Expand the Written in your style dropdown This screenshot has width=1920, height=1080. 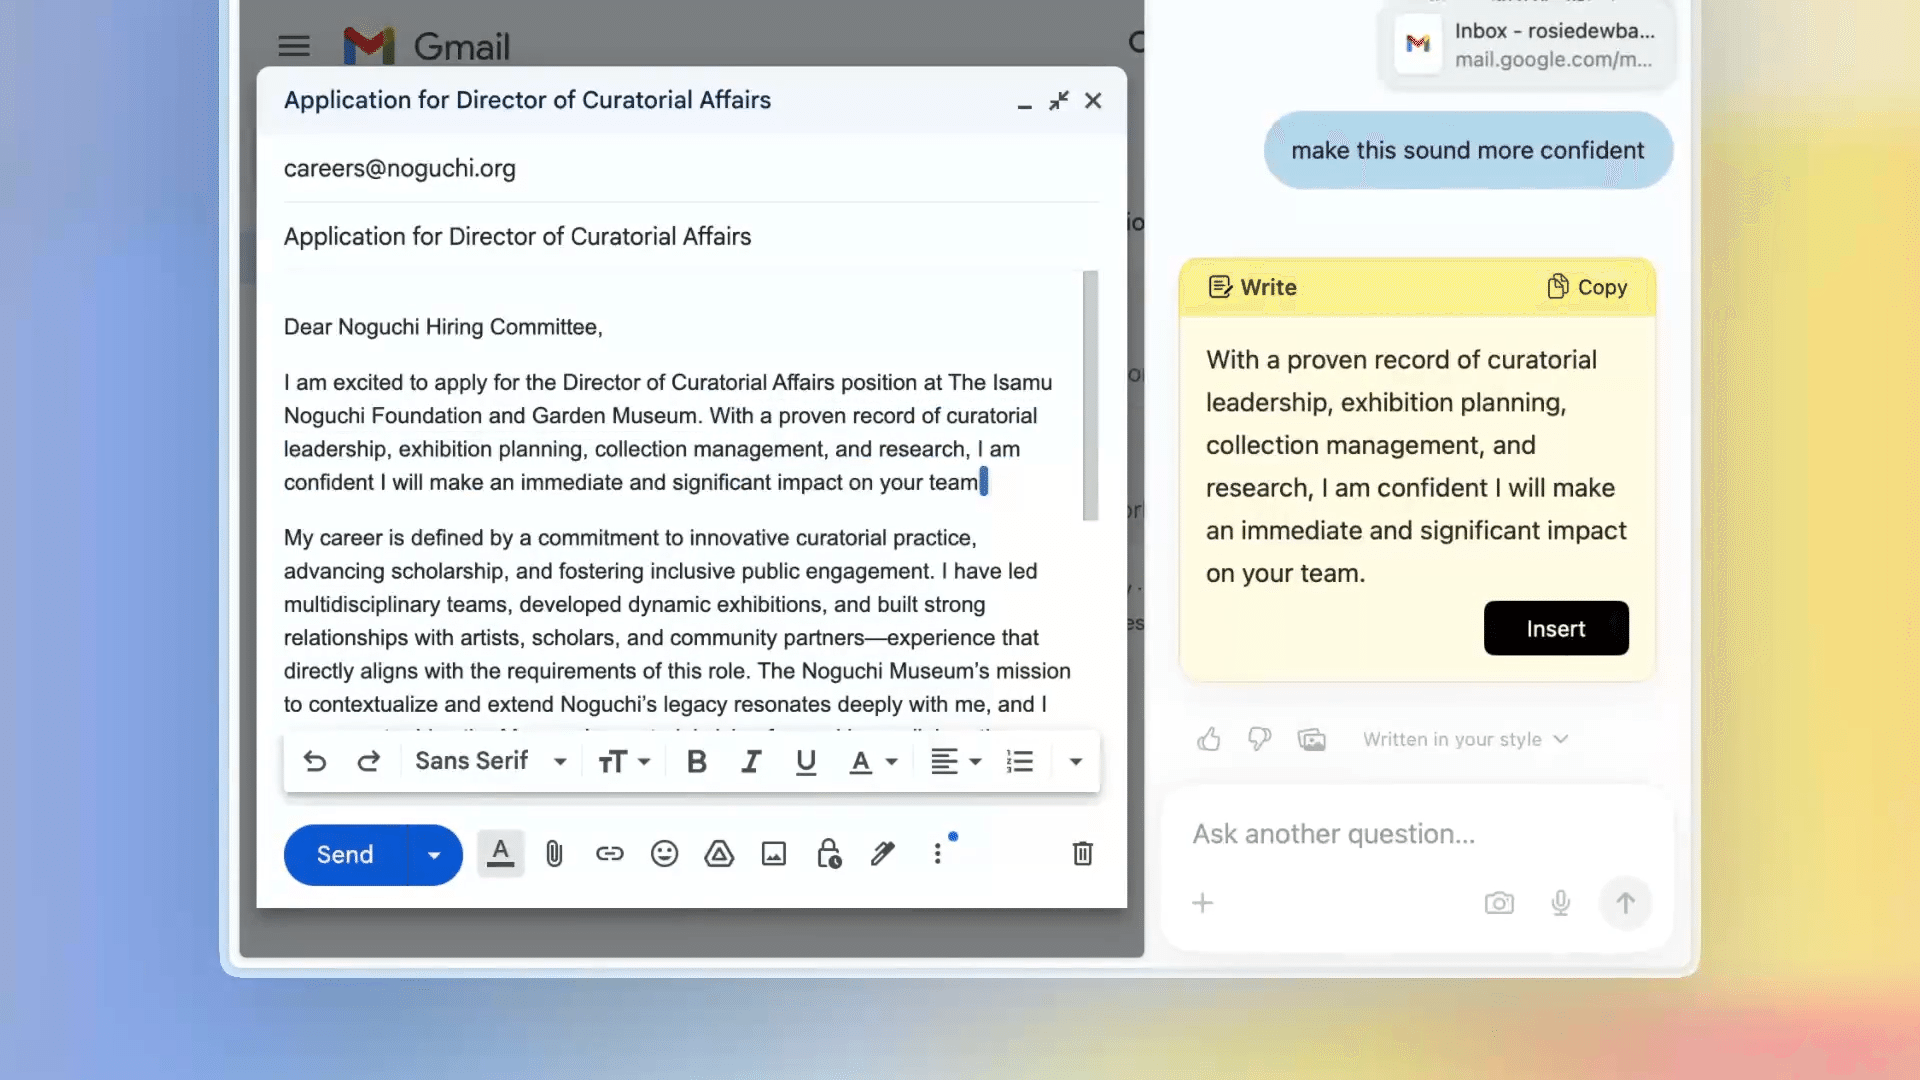(x=1465, y=739)
